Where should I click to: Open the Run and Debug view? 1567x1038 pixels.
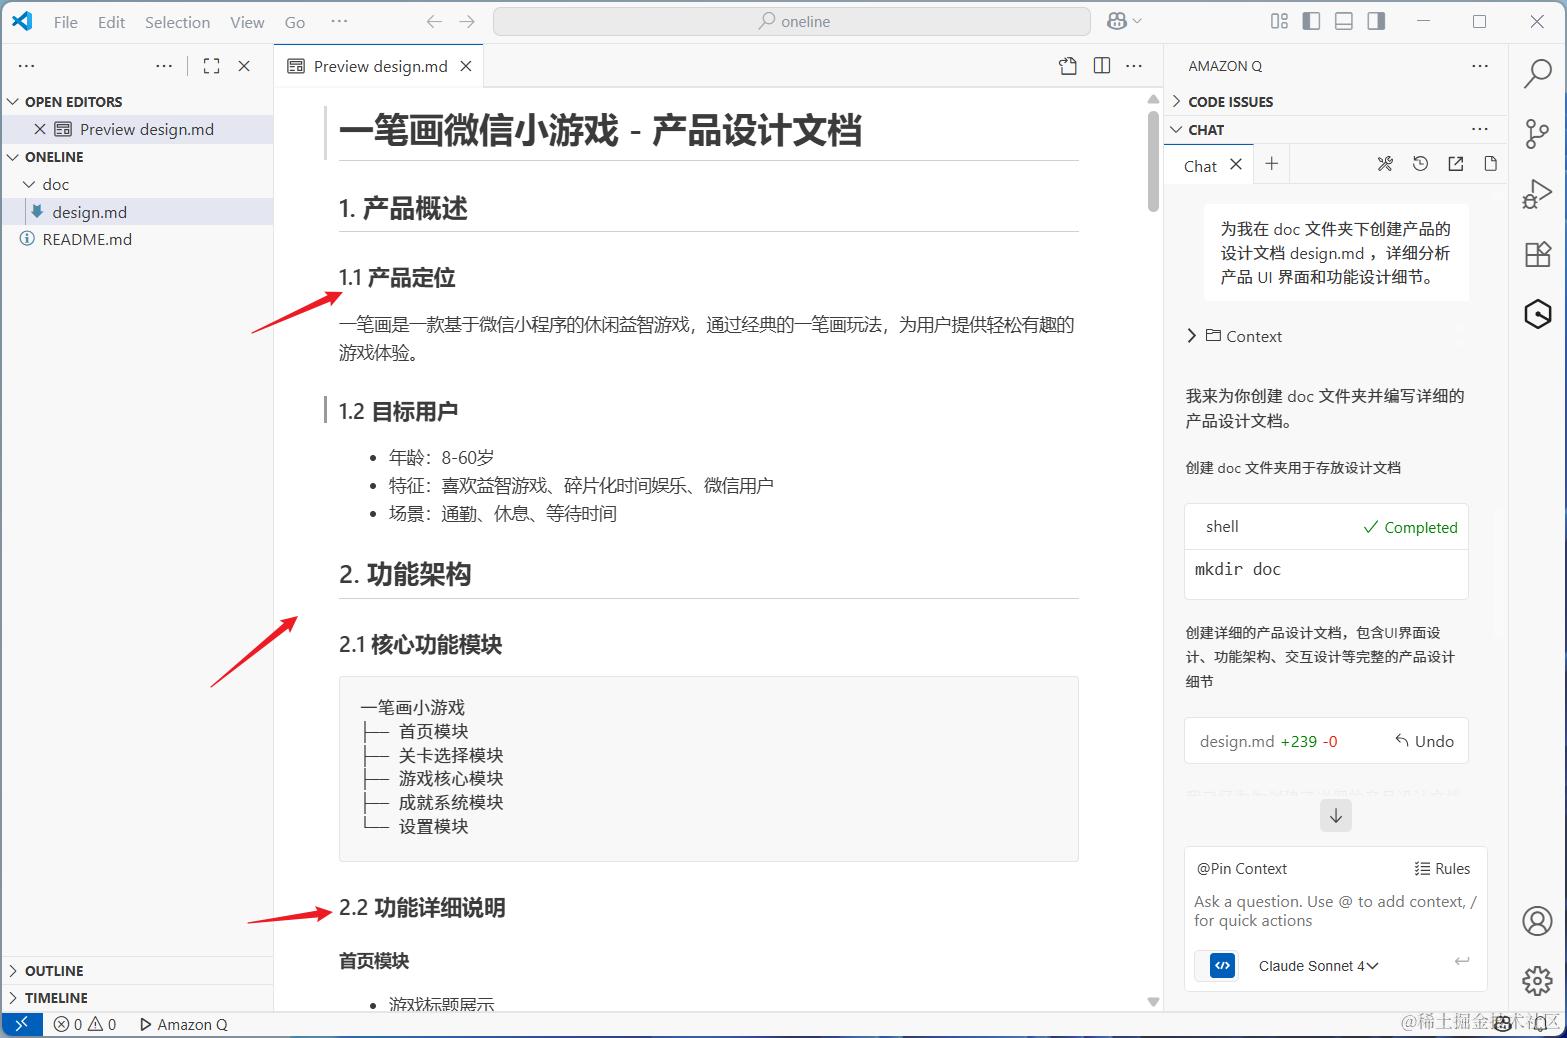coord(1537,194)
